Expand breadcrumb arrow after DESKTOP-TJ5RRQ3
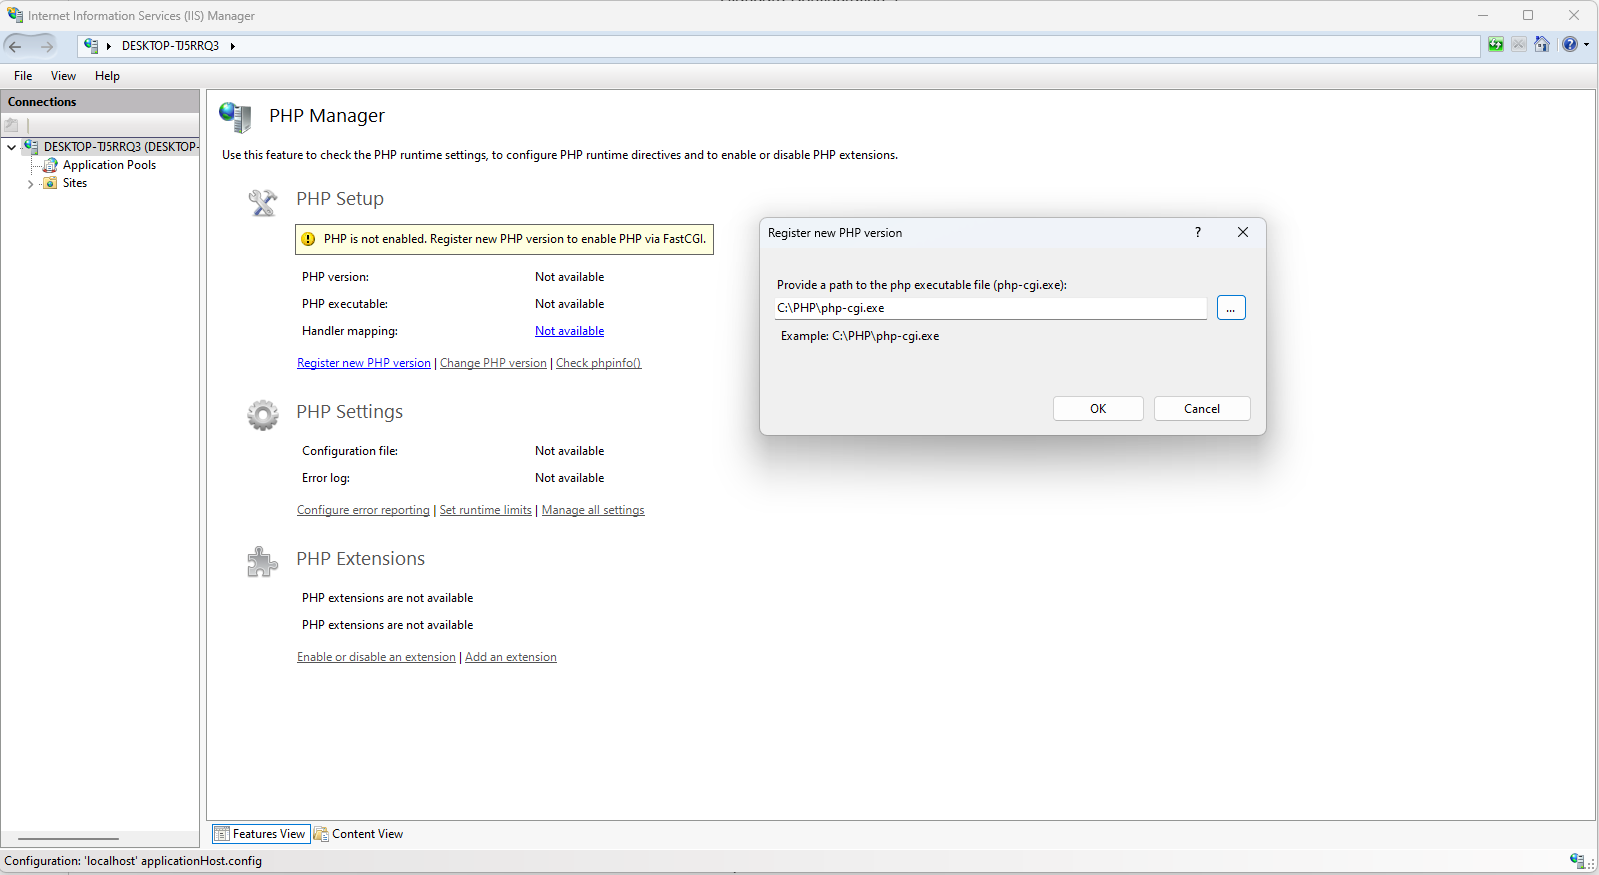 point(232,46)
